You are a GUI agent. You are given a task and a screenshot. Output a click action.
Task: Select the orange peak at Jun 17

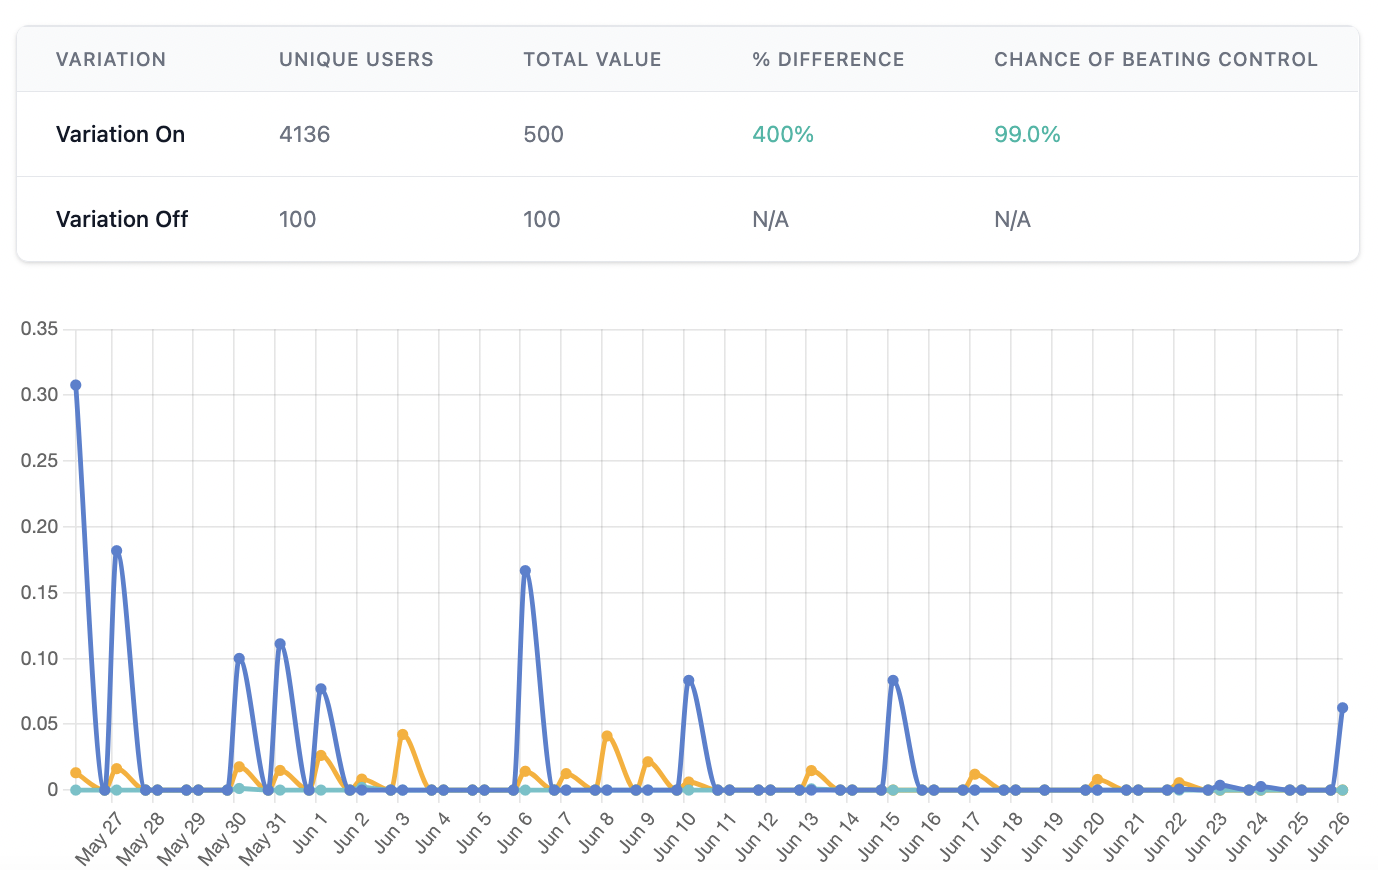tap(975, 775)
